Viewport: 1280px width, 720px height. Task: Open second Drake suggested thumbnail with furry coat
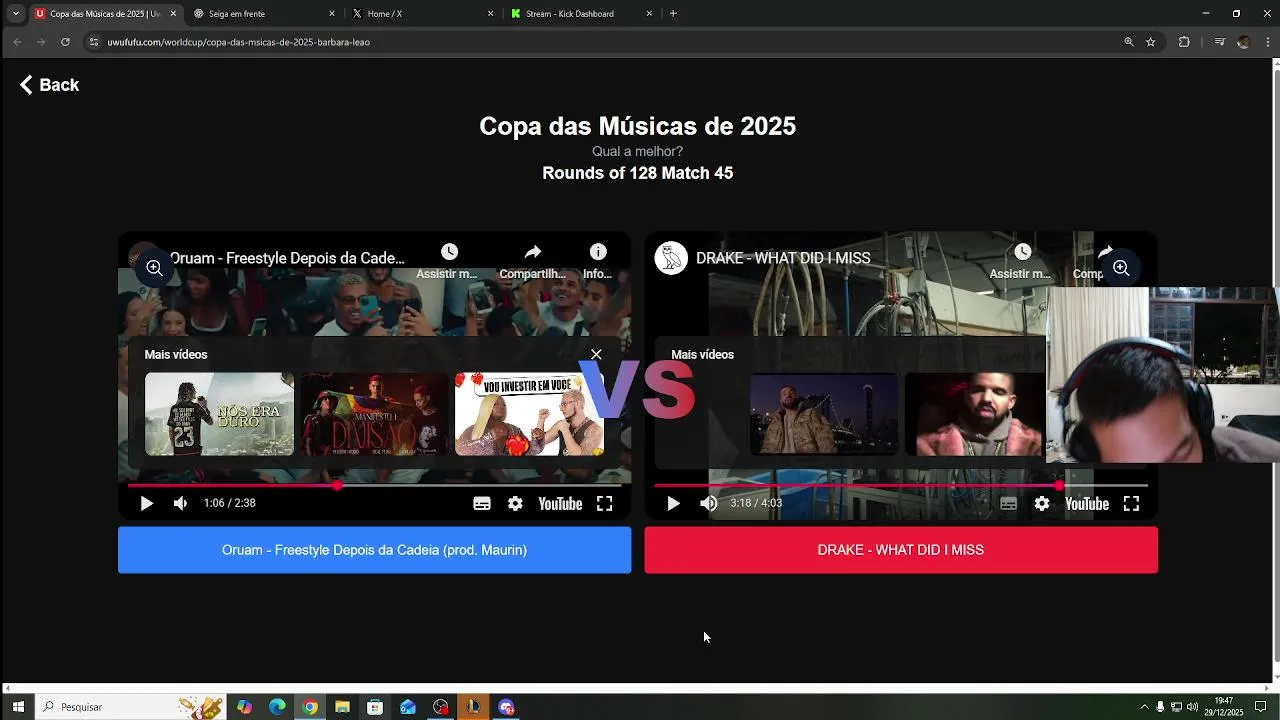point(975,414)
